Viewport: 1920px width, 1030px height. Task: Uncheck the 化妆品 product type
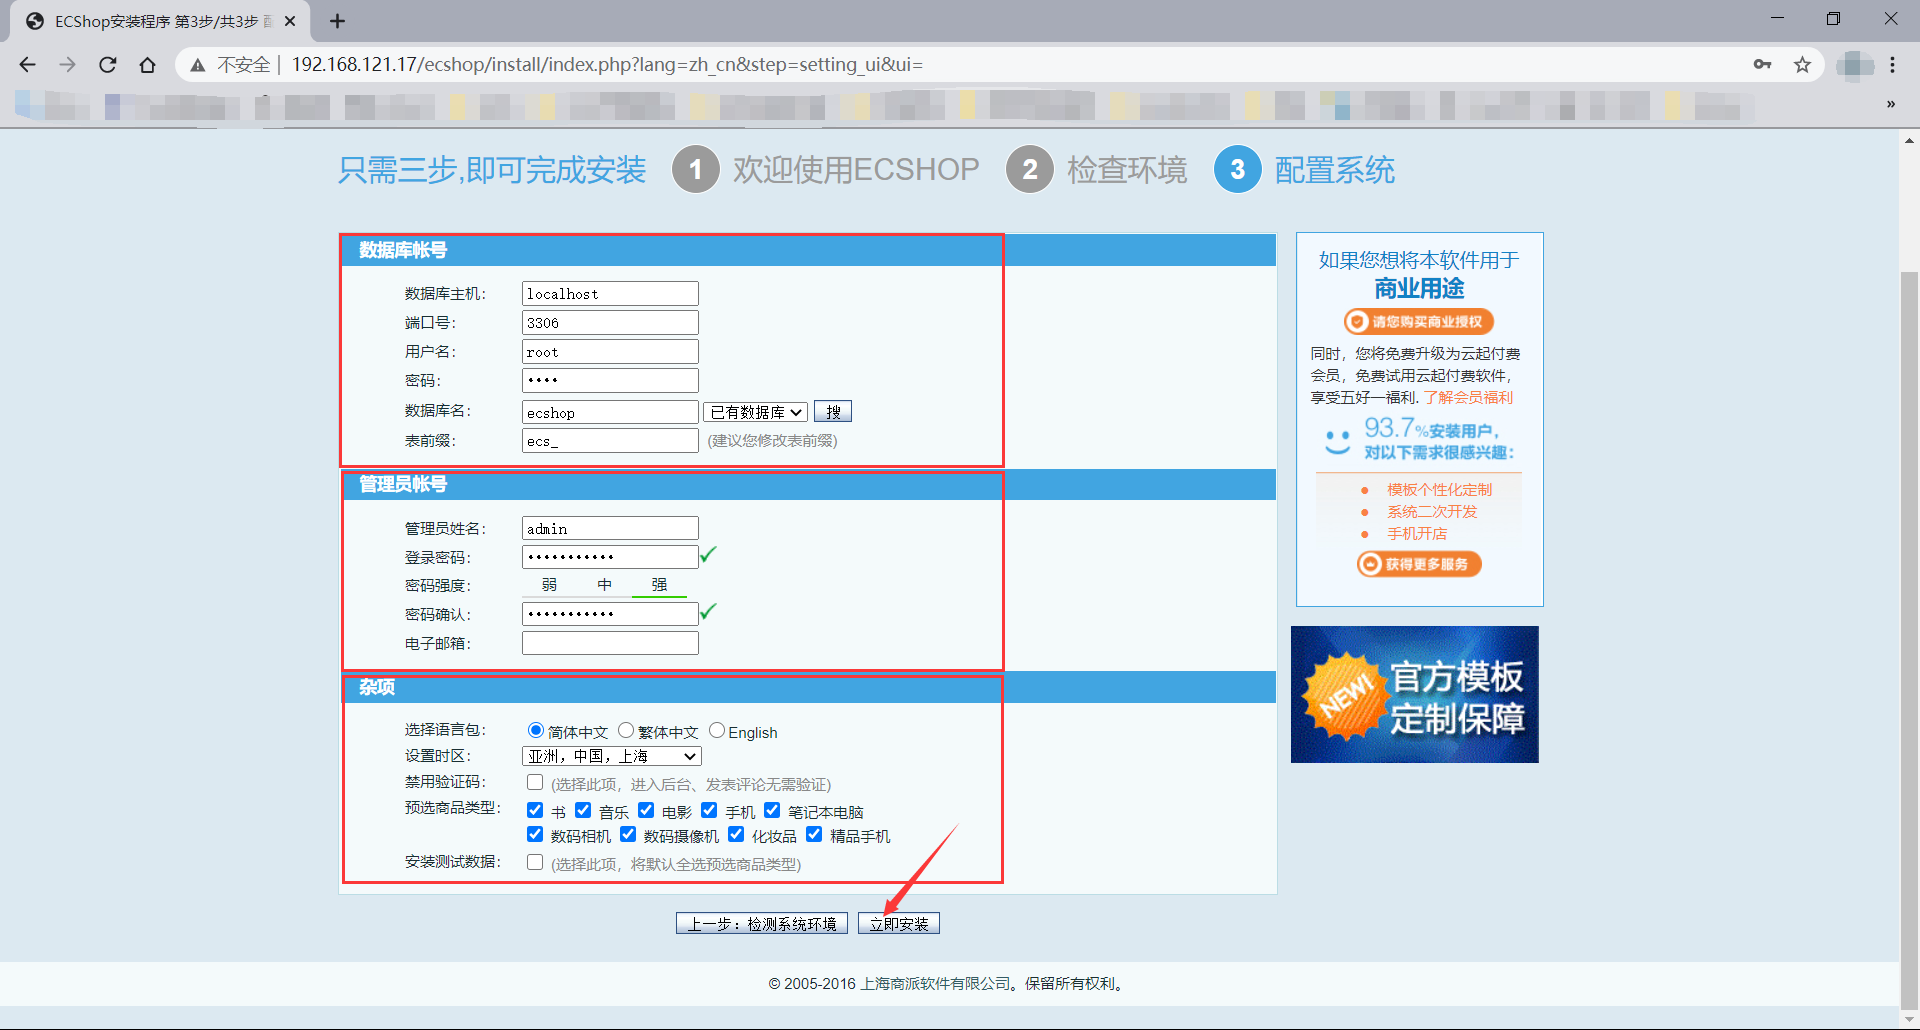(736, 834)
